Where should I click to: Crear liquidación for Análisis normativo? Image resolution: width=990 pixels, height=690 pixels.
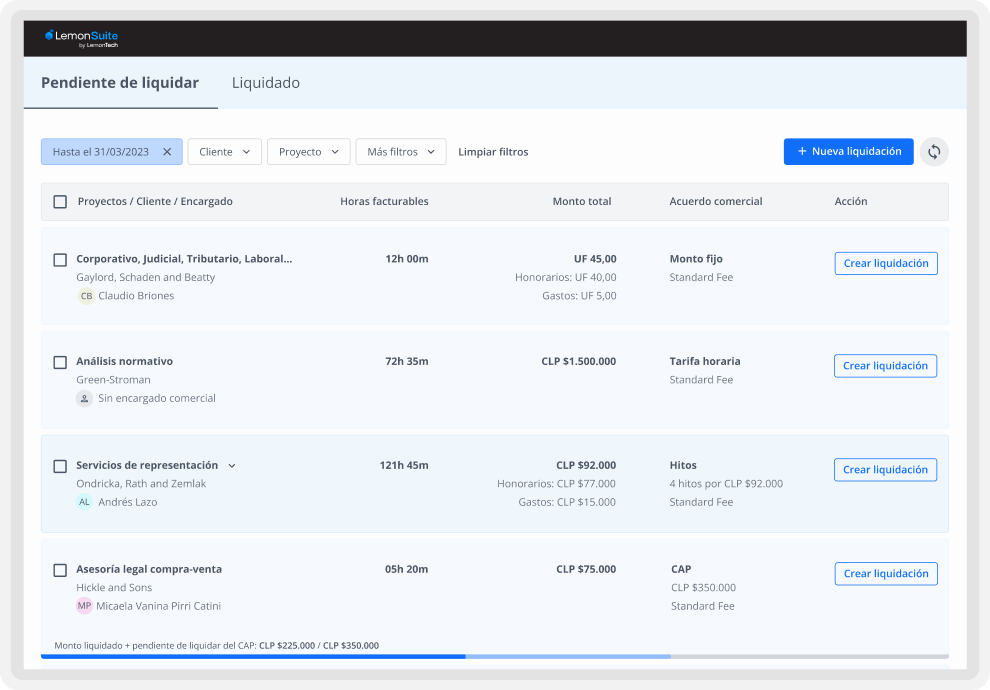click(885, 366)
